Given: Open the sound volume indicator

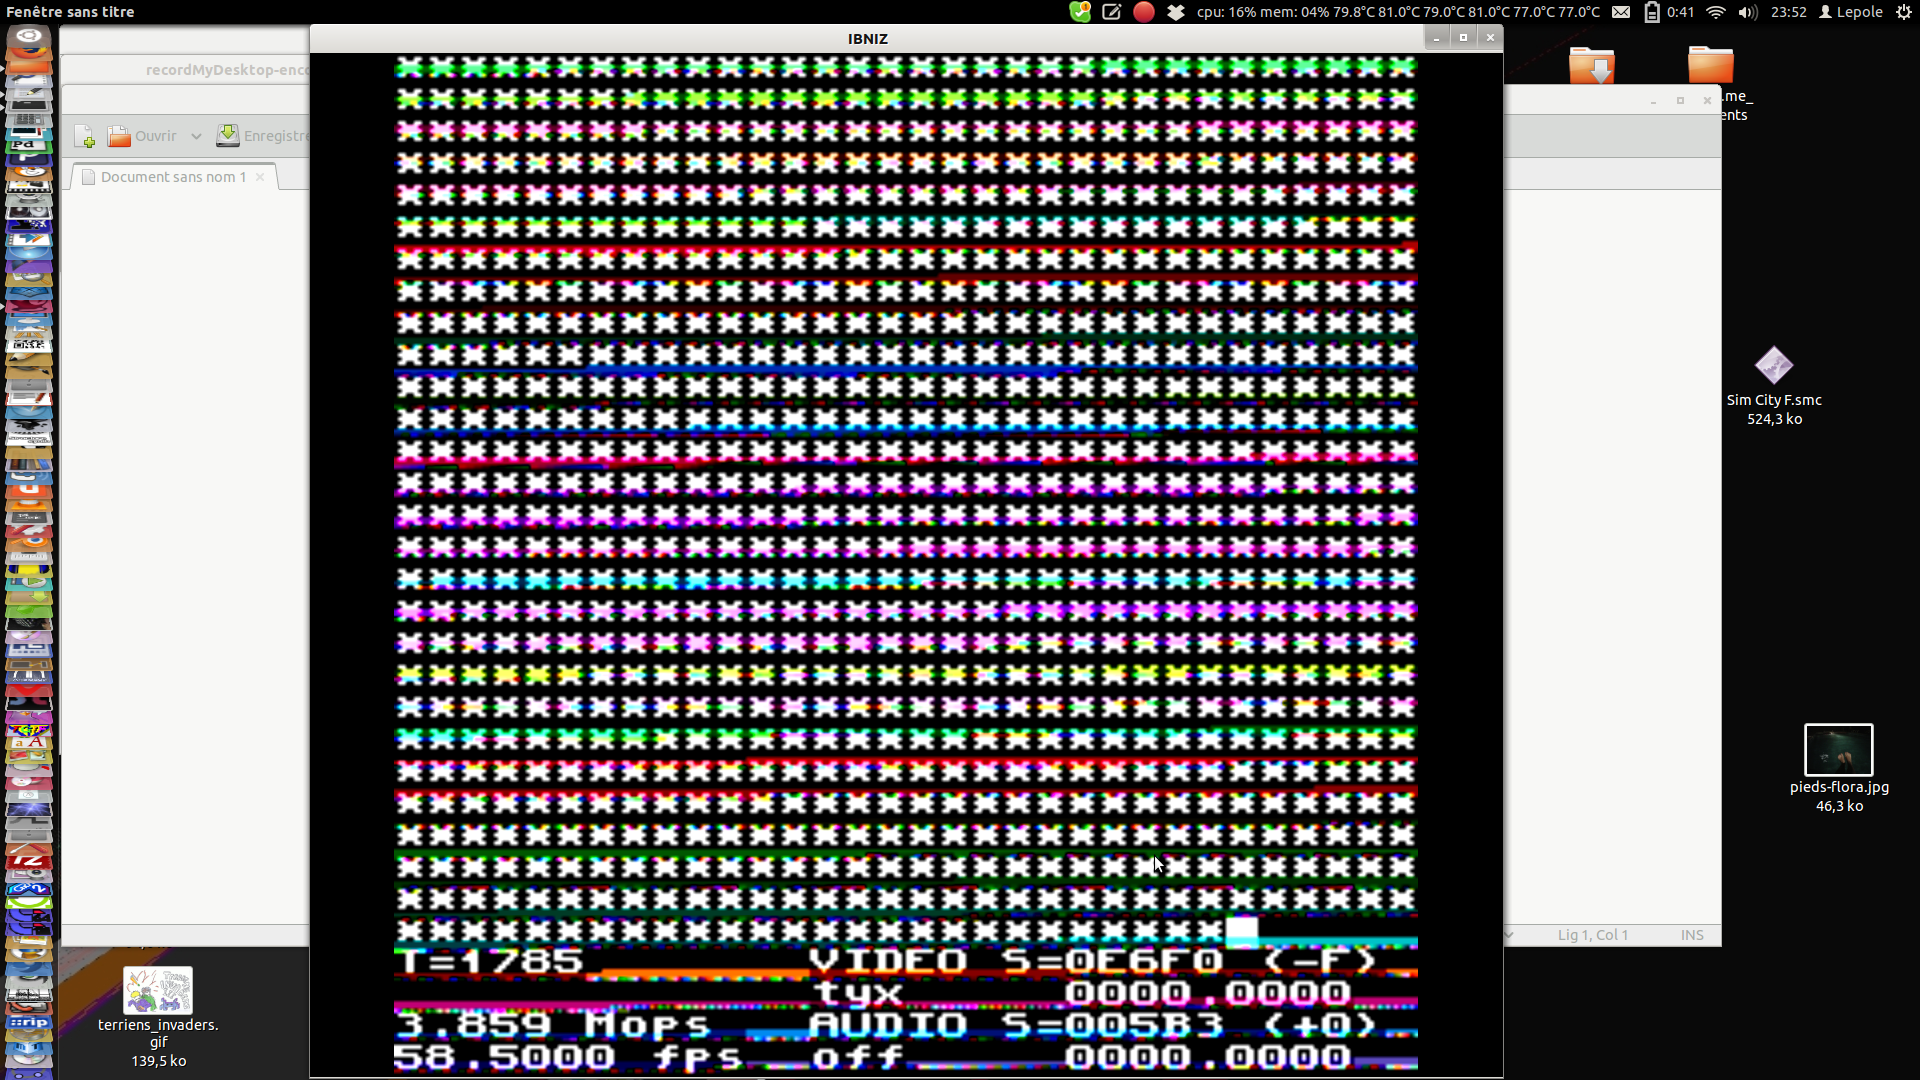Looking at the screenshot, I should [1747, 12].
